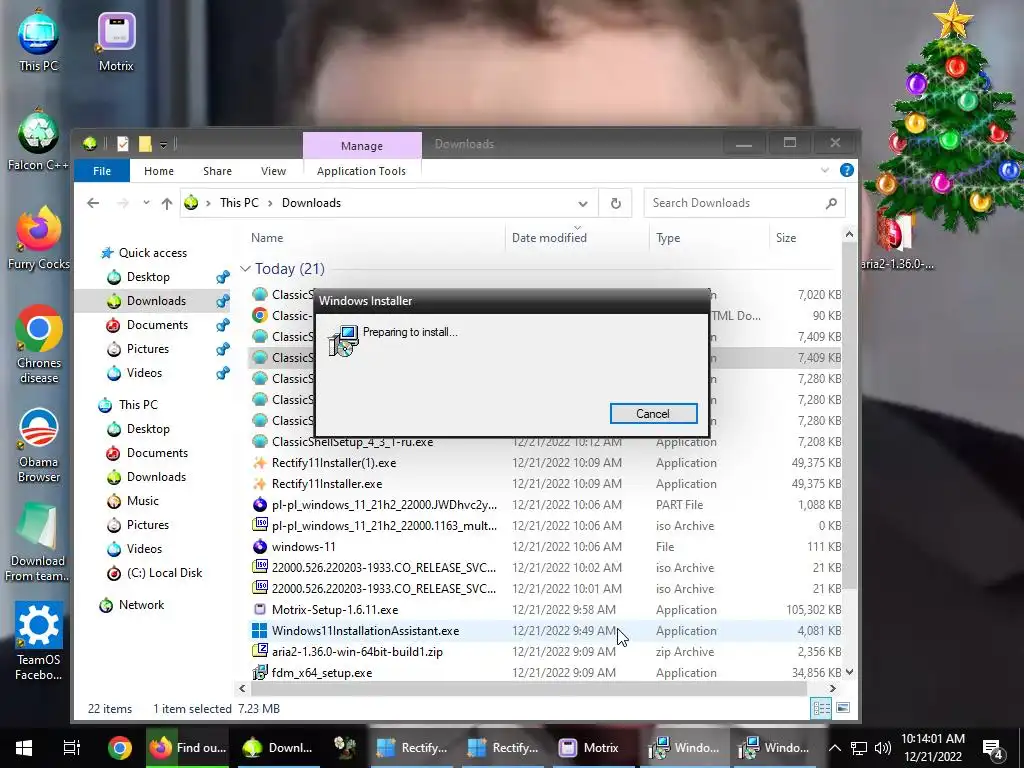
Task: Open the TeamOS Facebook gear desktop icon
Action: (39, 641)
